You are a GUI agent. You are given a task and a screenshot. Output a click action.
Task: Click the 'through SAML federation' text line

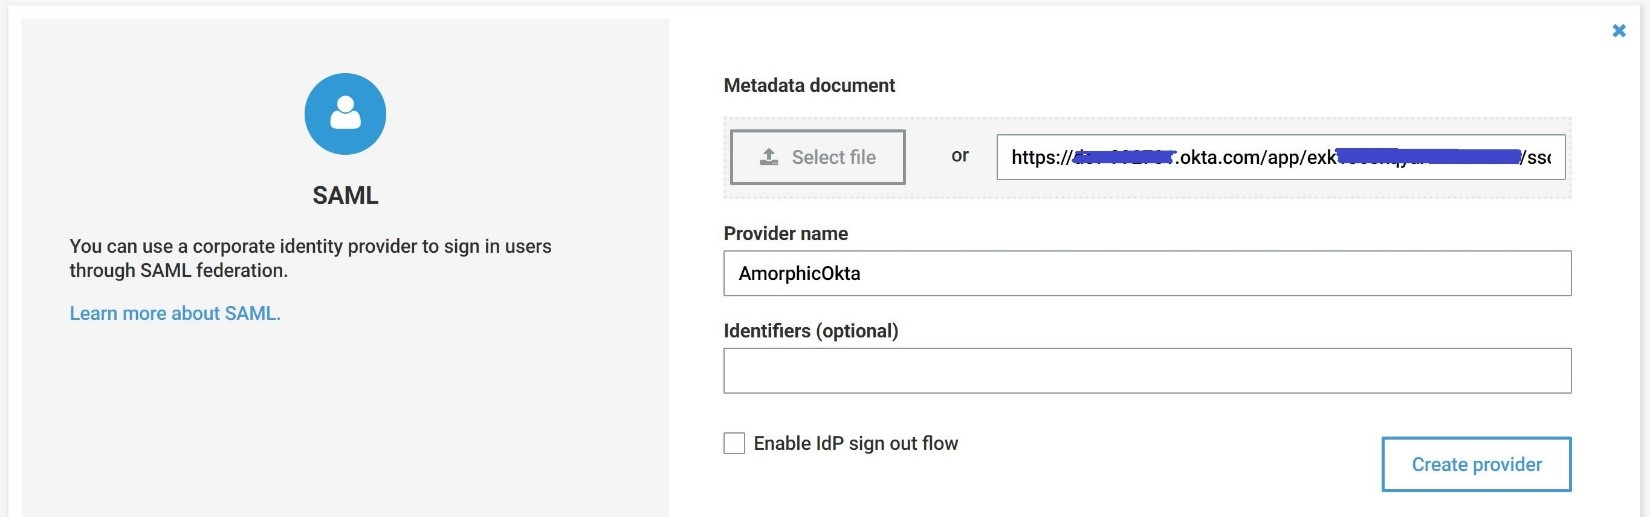pos(178,270)
